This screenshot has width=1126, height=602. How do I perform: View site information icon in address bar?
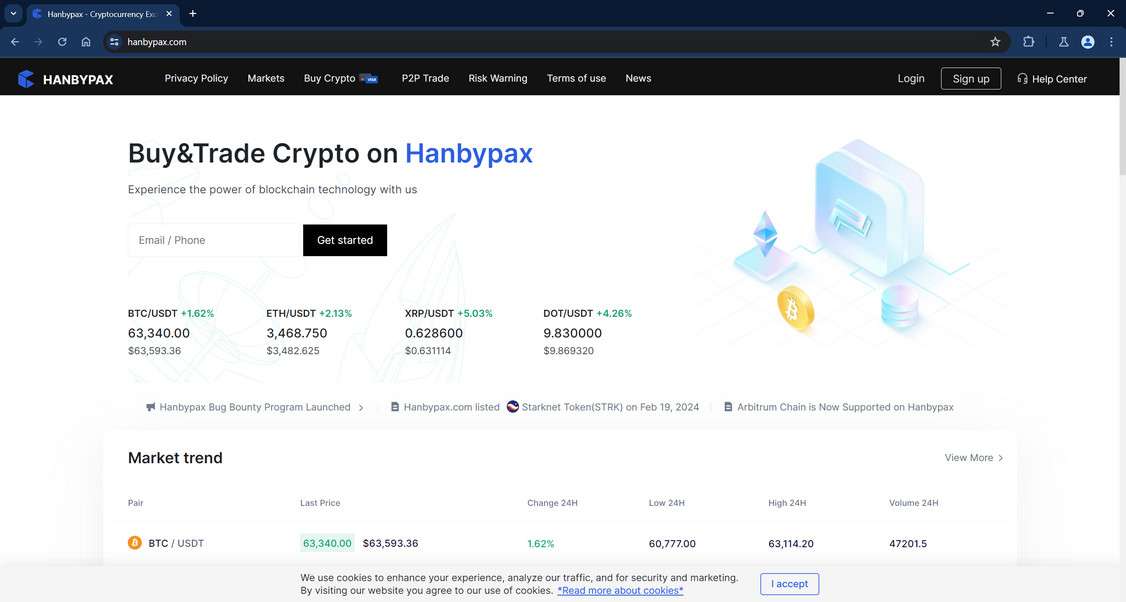pyautogui.click(x=114, y=42)
